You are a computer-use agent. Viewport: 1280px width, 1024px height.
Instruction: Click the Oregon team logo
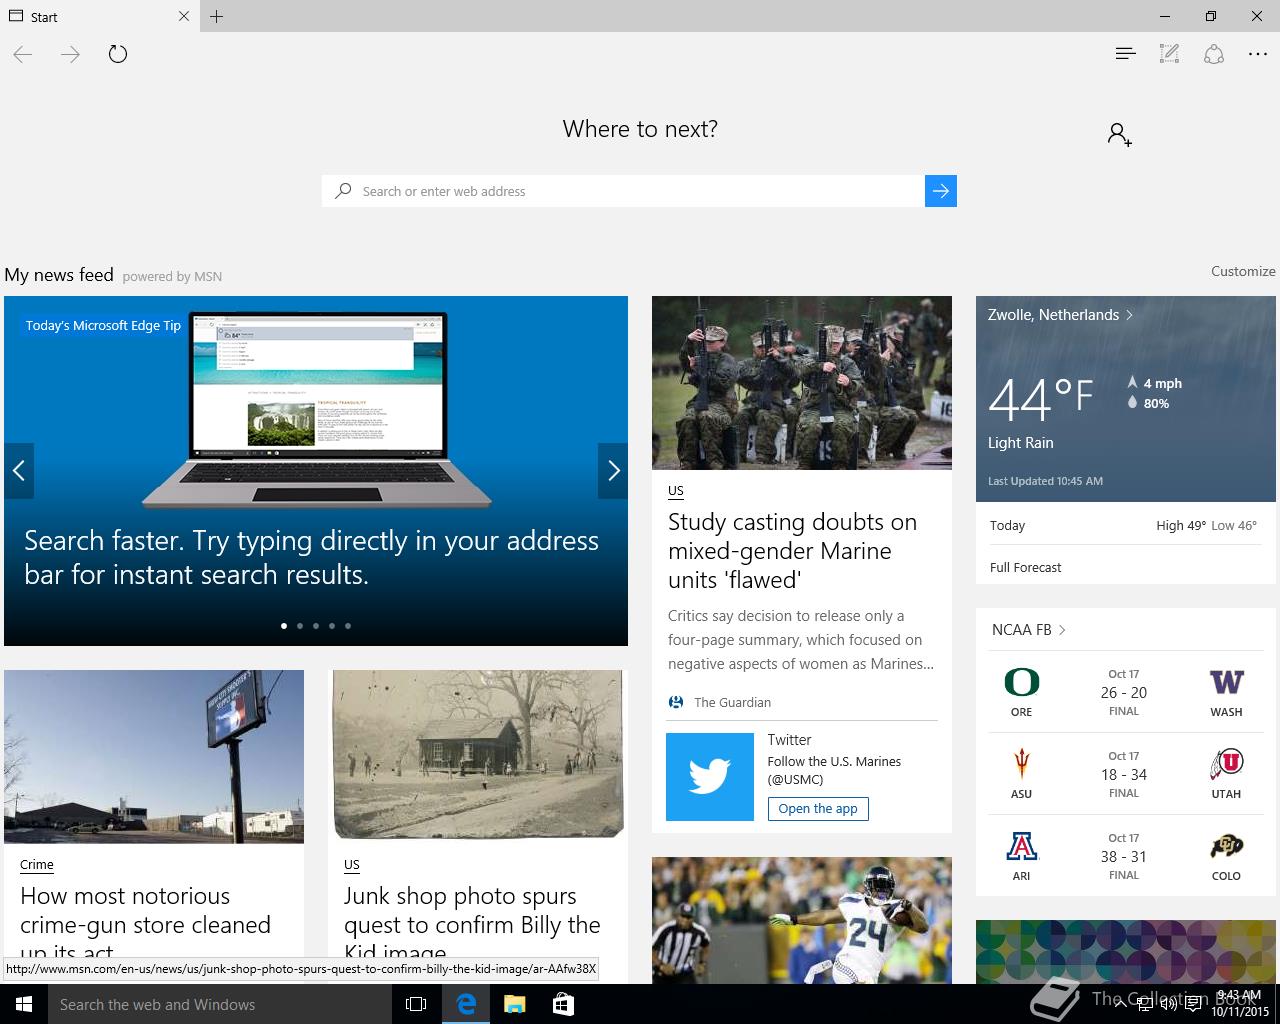pyautogui.click(x=1021, y=683)
